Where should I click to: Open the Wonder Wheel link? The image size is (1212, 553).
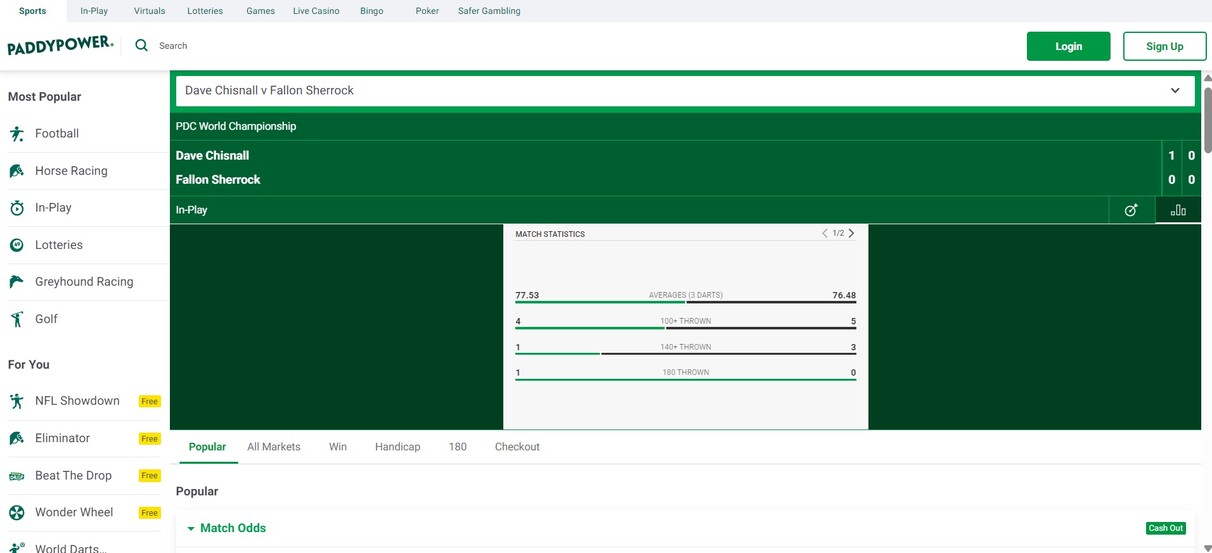pos(74,513)
